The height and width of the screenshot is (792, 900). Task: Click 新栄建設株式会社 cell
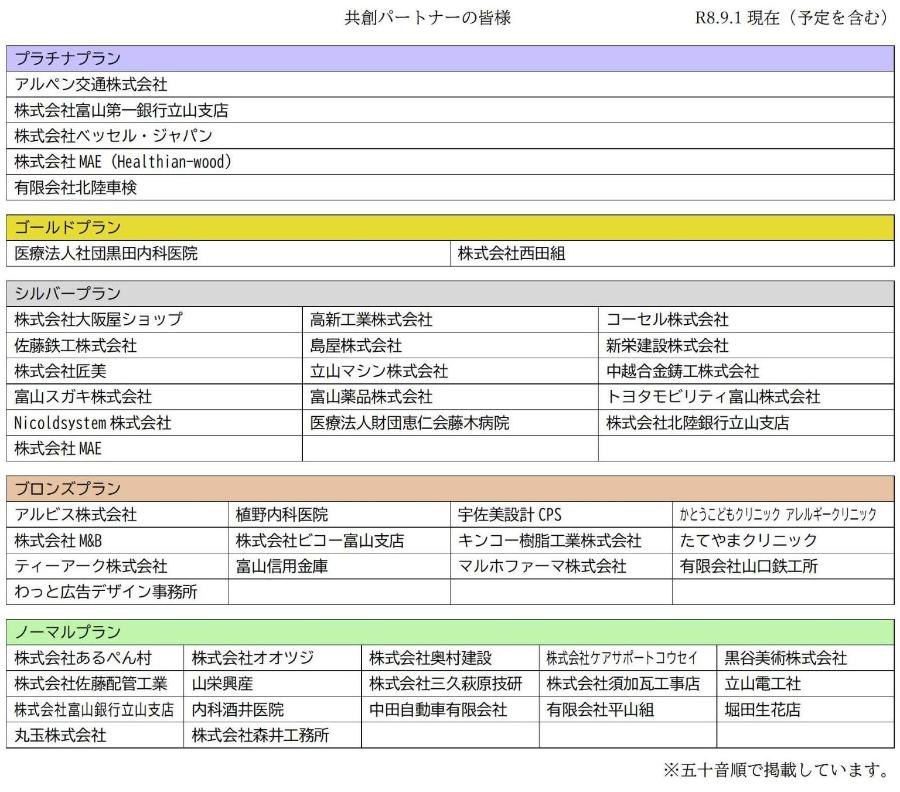[746, 345]
